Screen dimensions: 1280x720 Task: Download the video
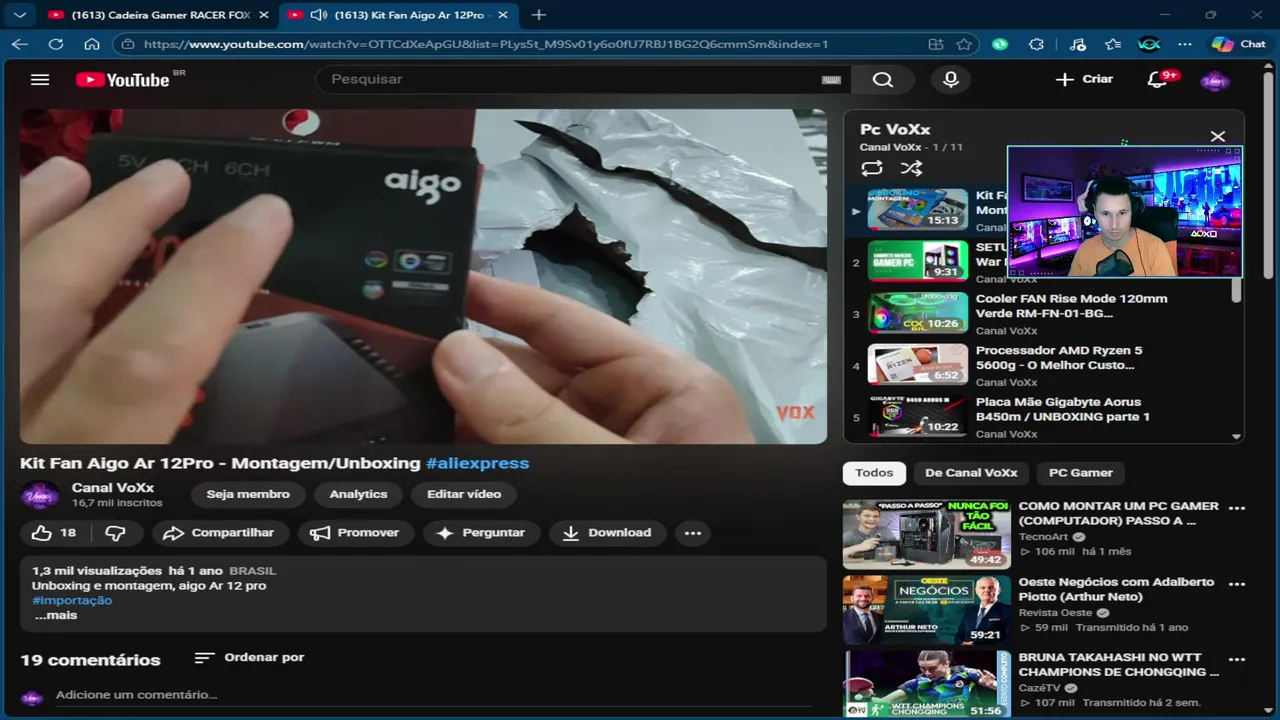click(607, 533)
